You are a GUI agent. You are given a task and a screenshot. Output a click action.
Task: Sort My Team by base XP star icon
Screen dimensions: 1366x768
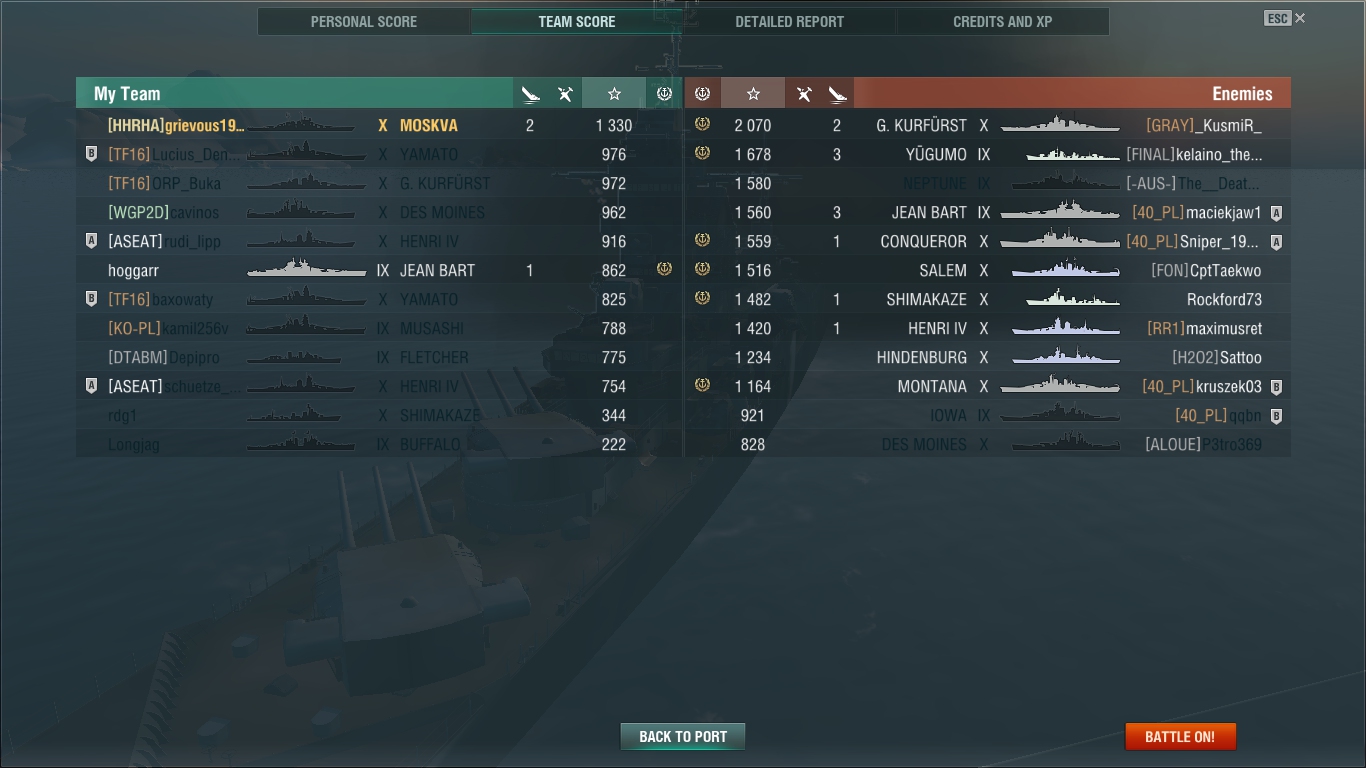pos(614,94)
